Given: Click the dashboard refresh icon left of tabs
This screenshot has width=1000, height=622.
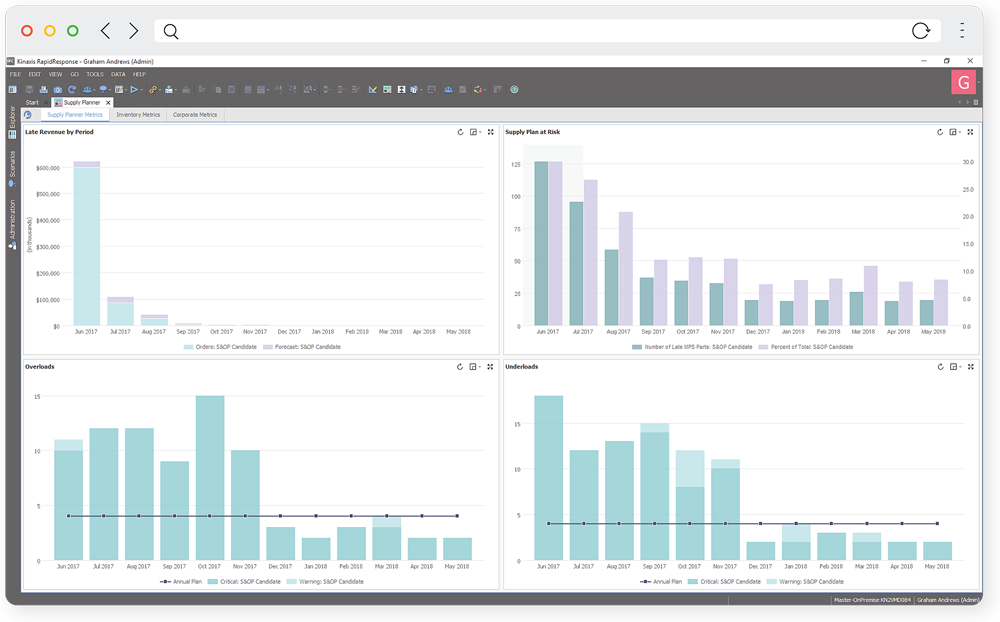Looking at the screenshot, I should 27,115.
